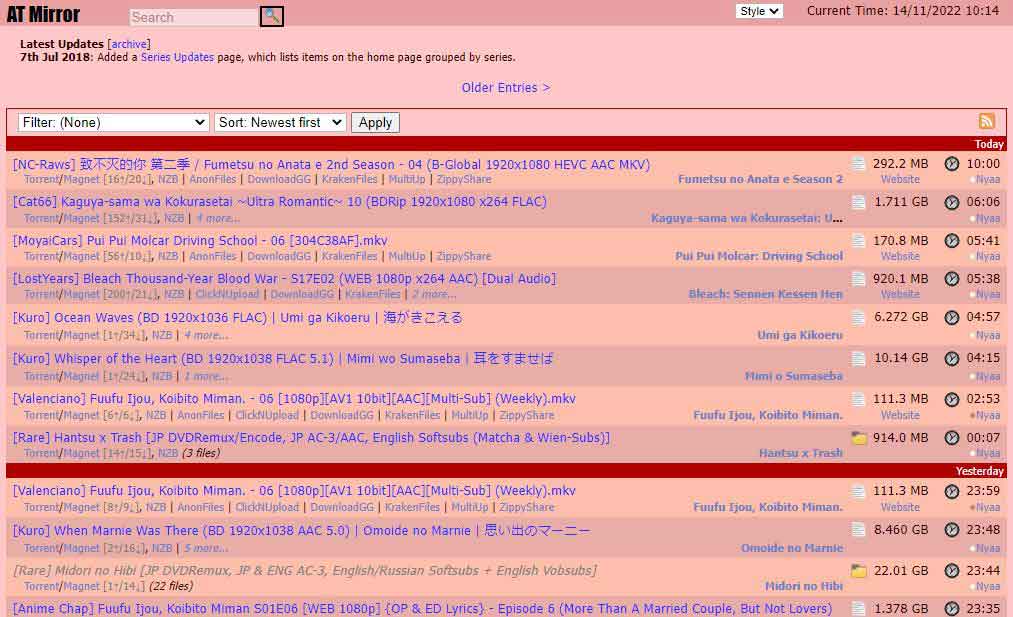Click the file icon for the NC-Raws Fumetsu entry
Screen dimensions: 1013x617
pyautogui.click(x=858, y=164)
